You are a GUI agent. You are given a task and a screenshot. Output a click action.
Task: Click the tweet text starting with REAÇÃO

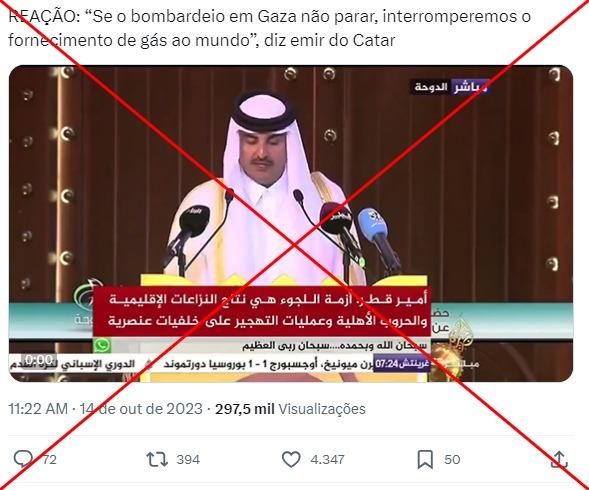(x=269, y=28)
